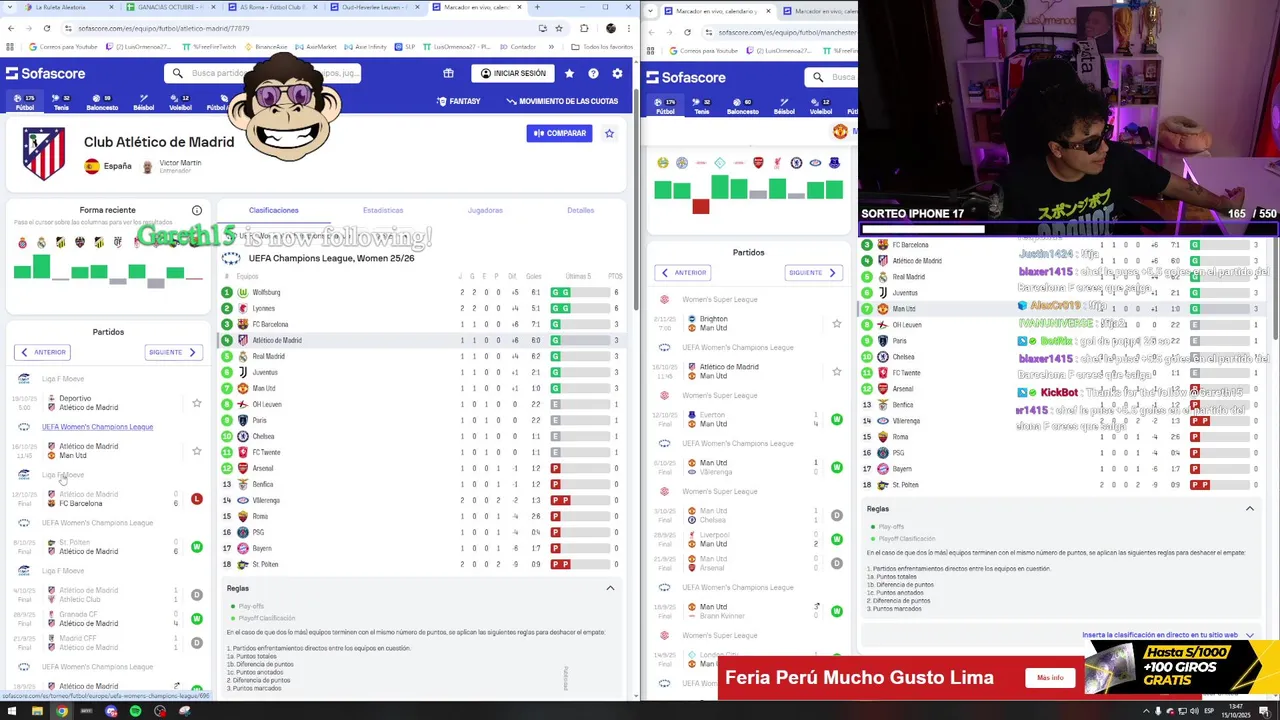Click the Manchester United crest in right window
Viewport: 1280px width, 720px height.
point(840,131)
